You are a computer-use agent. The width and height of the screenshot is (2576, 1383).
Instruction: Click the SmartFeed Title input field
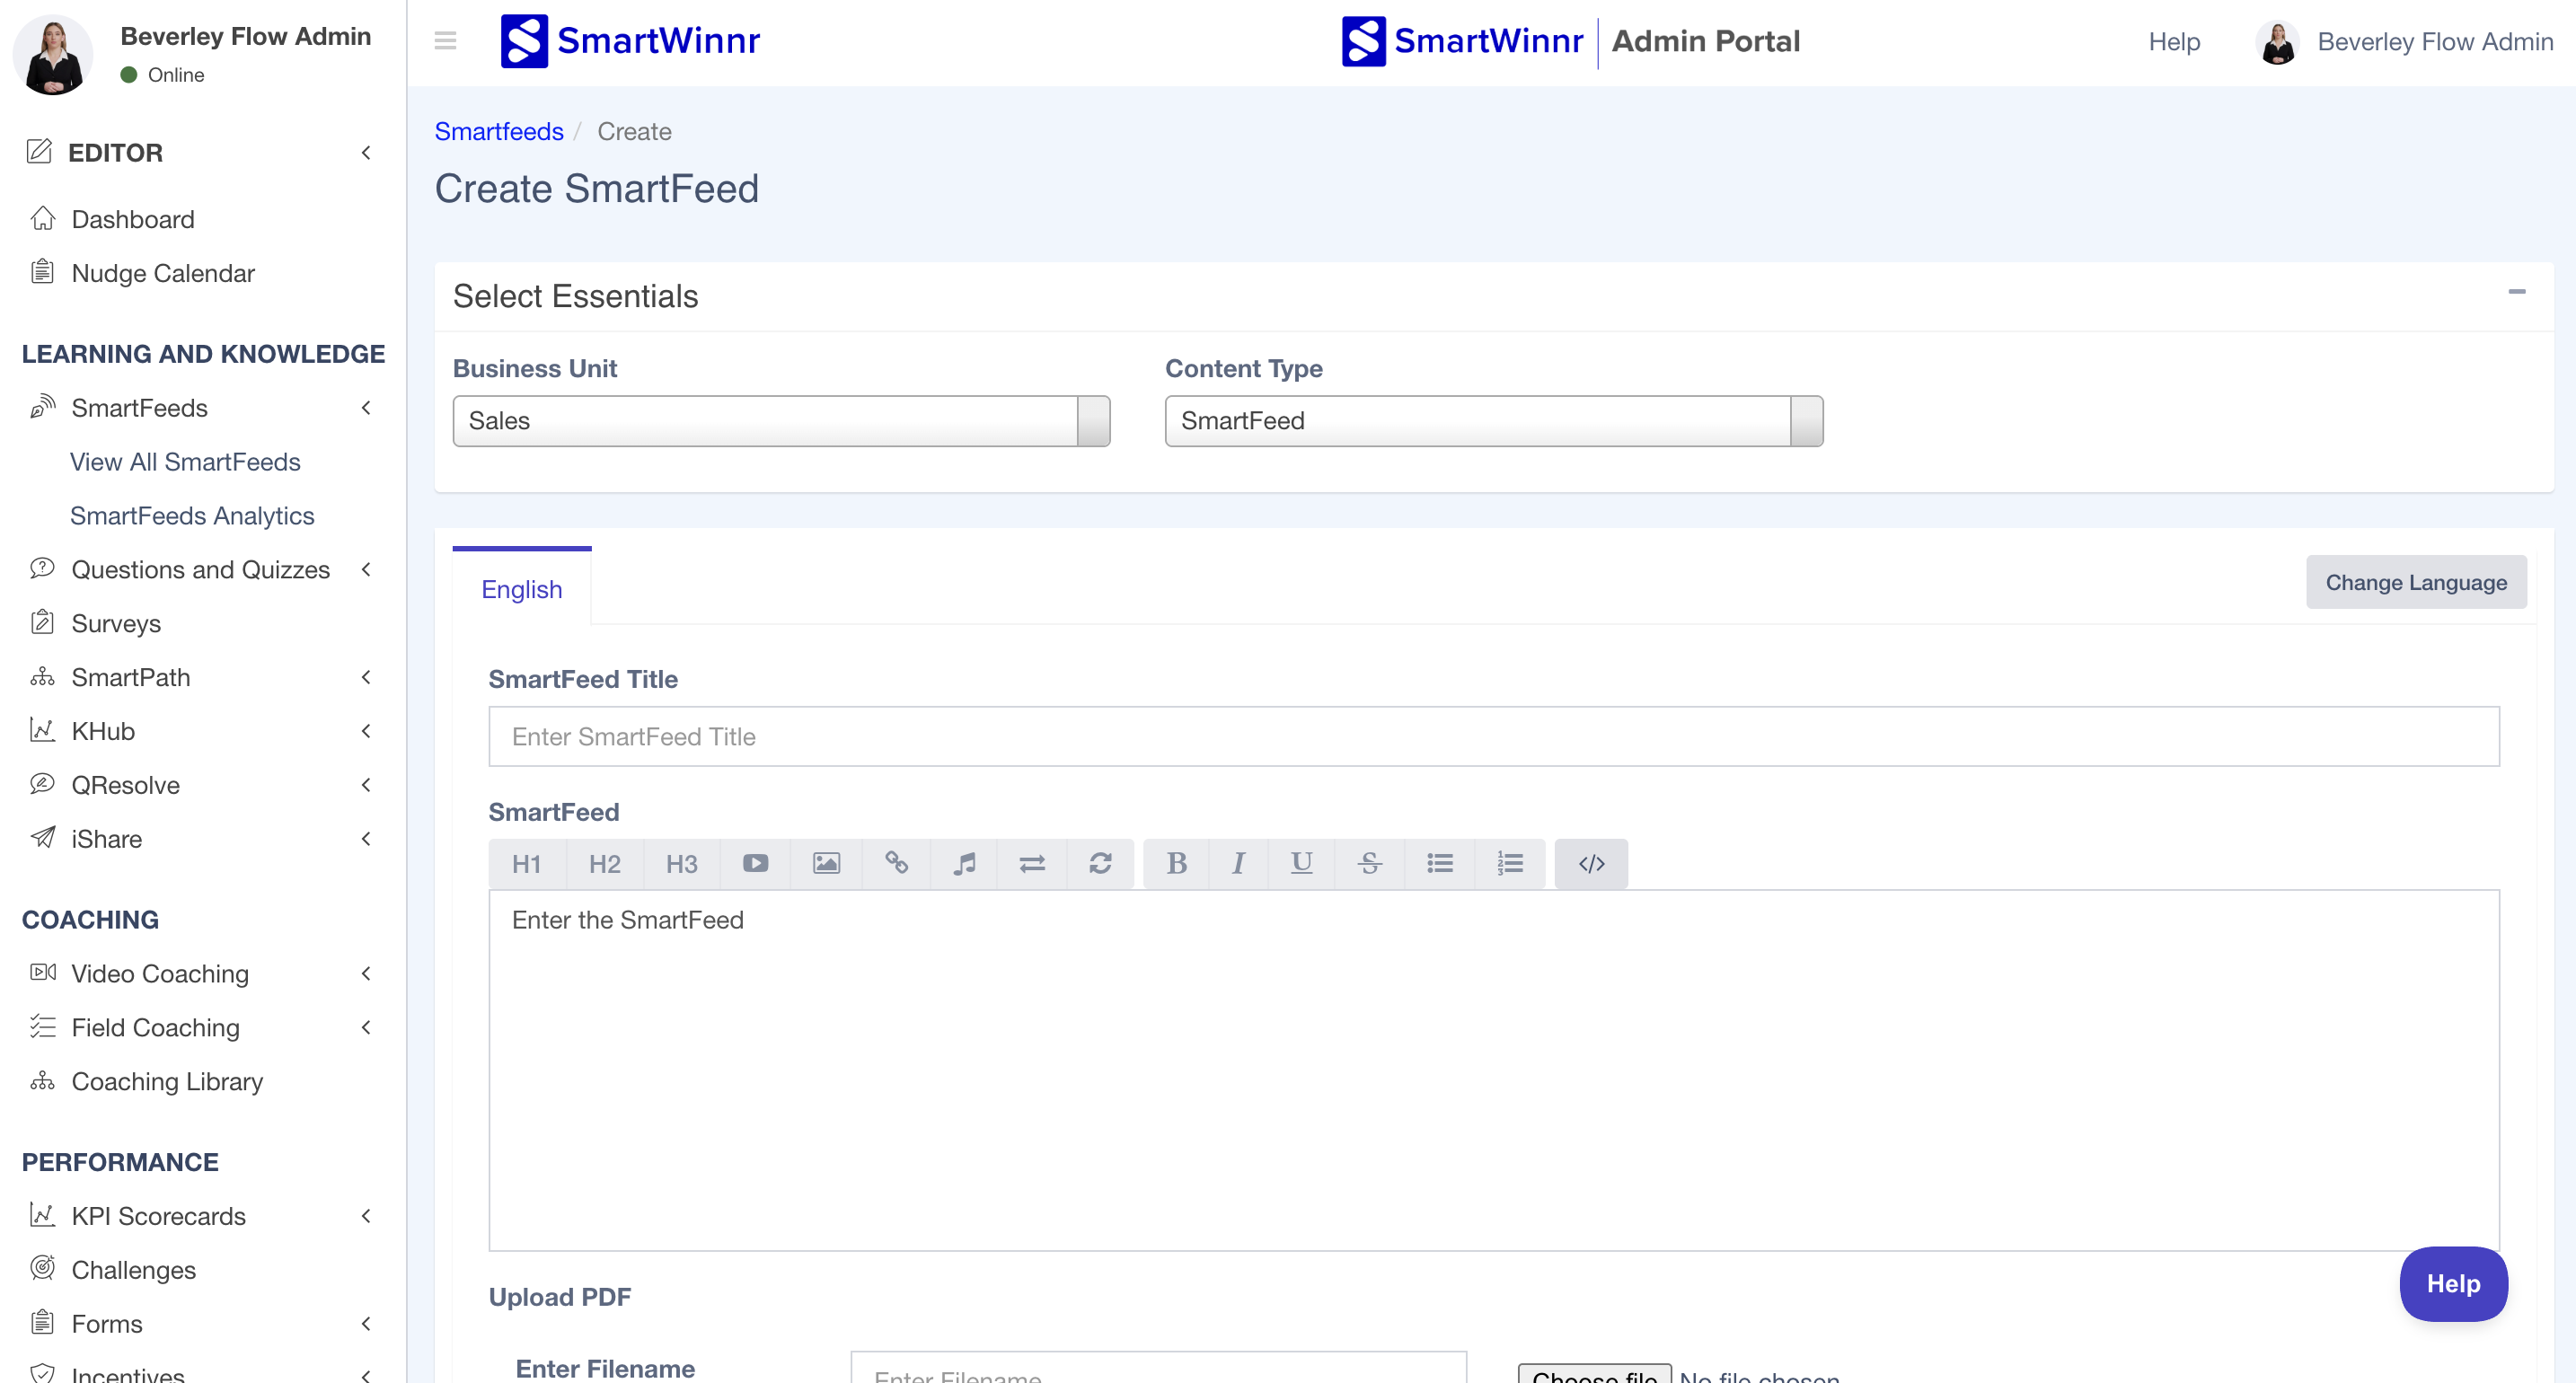[1493, 737]
